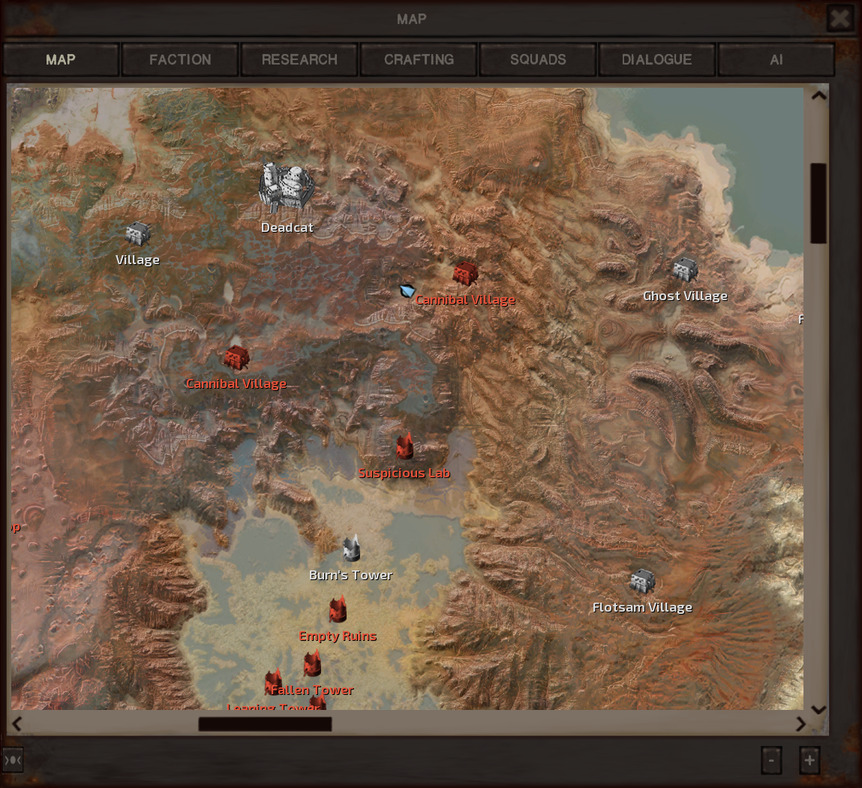Viewport: 862px width, 788px height.
Task: Click the Cannibal Village icon near player marker
Action: click(465, 273)
